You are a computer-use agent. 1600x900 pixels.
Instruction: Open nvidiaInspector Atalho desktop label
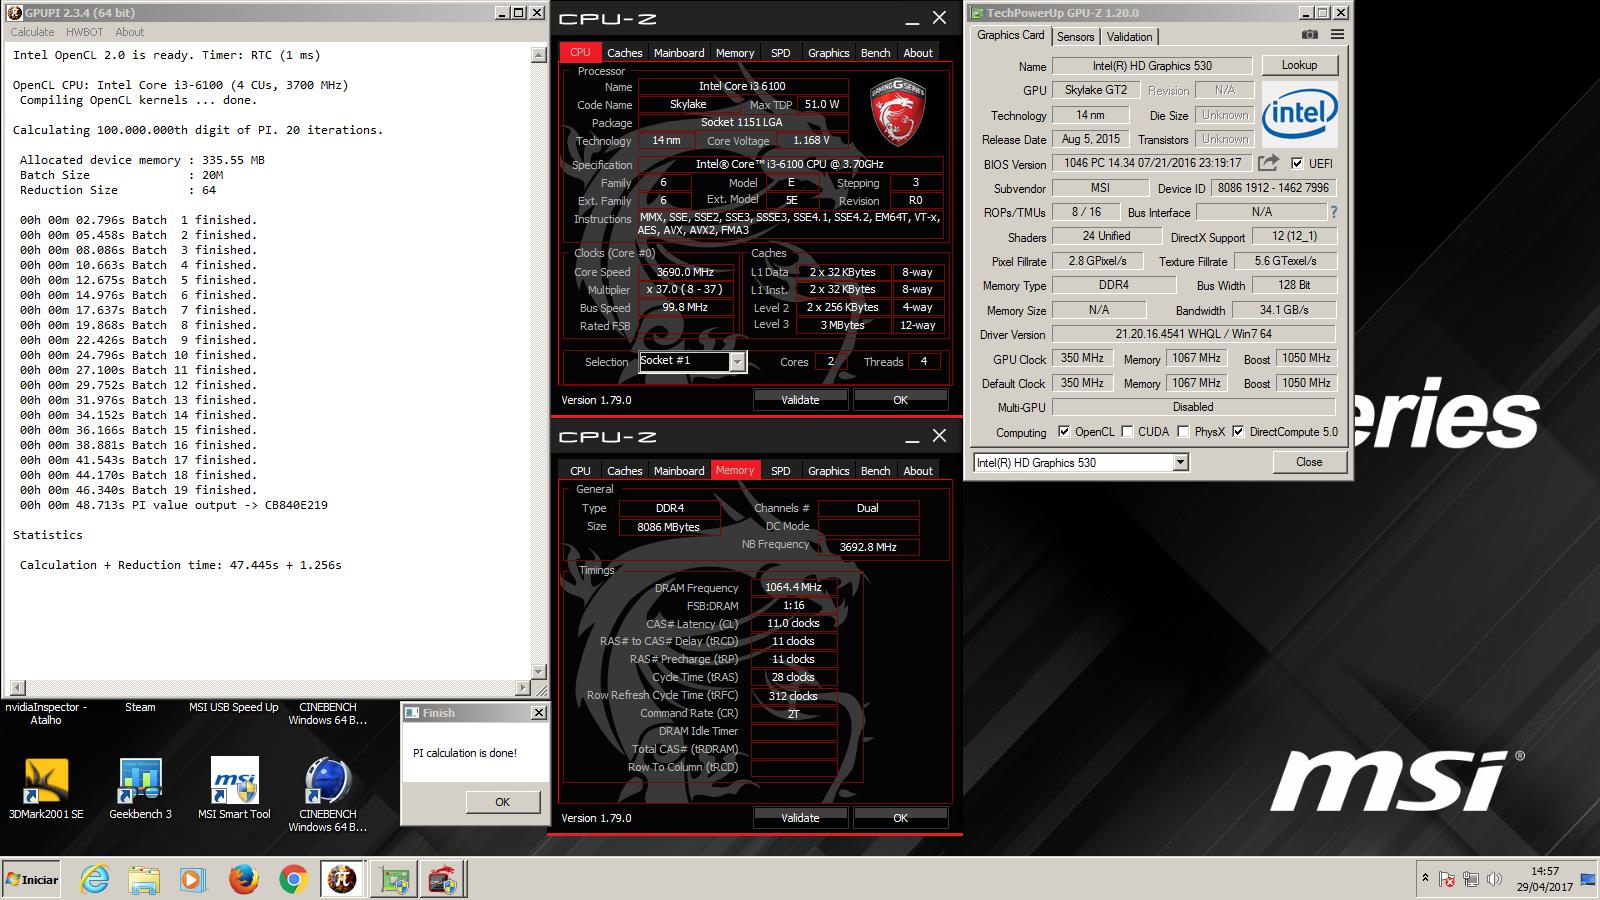[46, 713]
